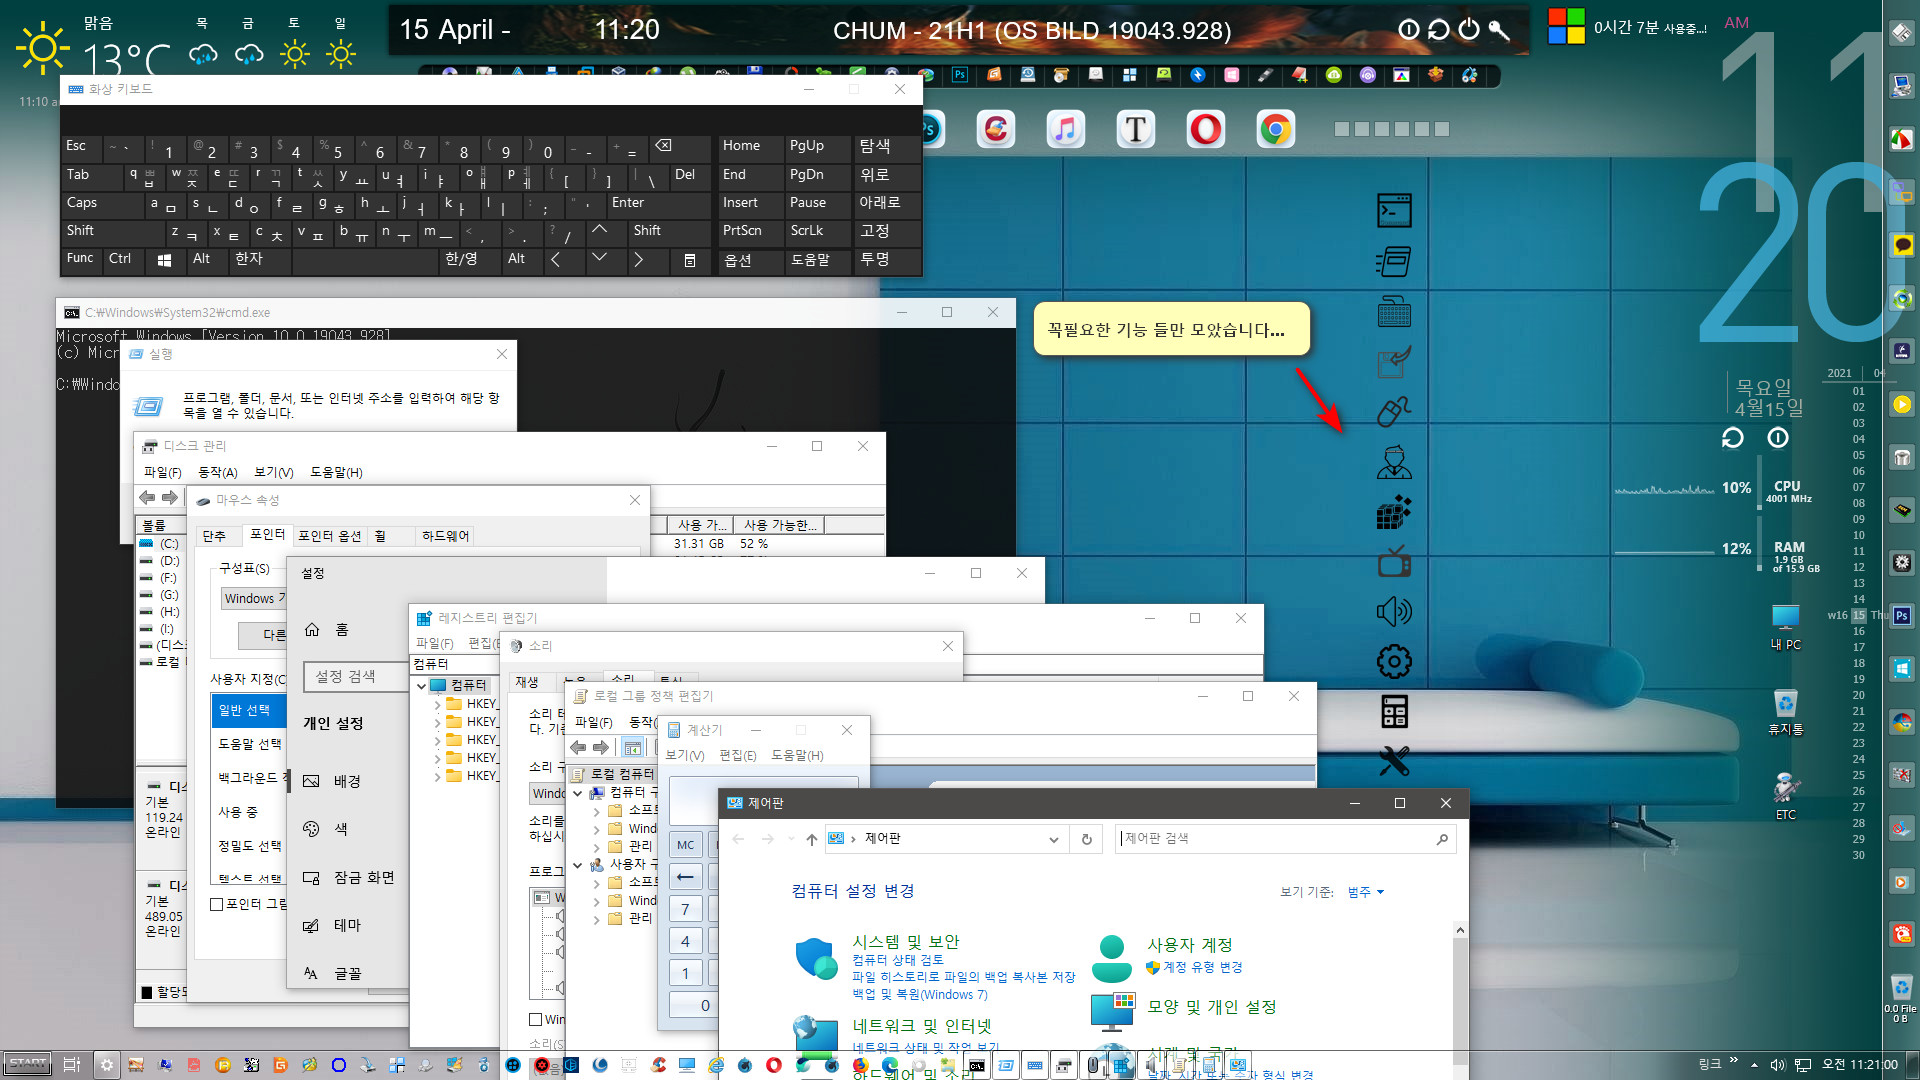
Task: Open the mouse settings icon in the launcher column
Action: tap(1394, 411)
